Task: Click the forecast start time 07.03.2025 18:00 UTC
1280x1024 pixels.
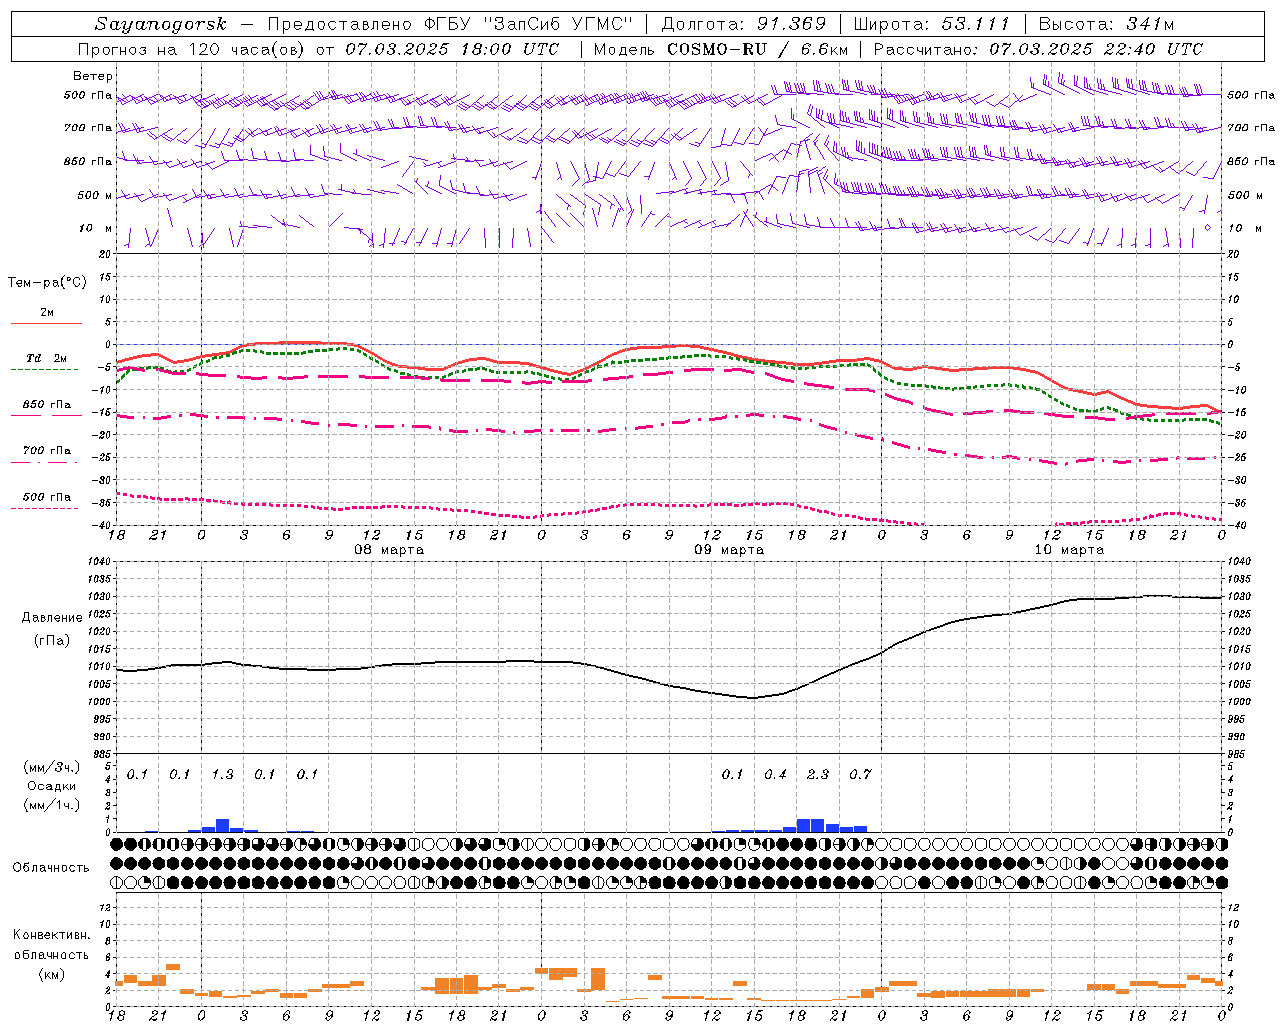Action: (452, 49)
